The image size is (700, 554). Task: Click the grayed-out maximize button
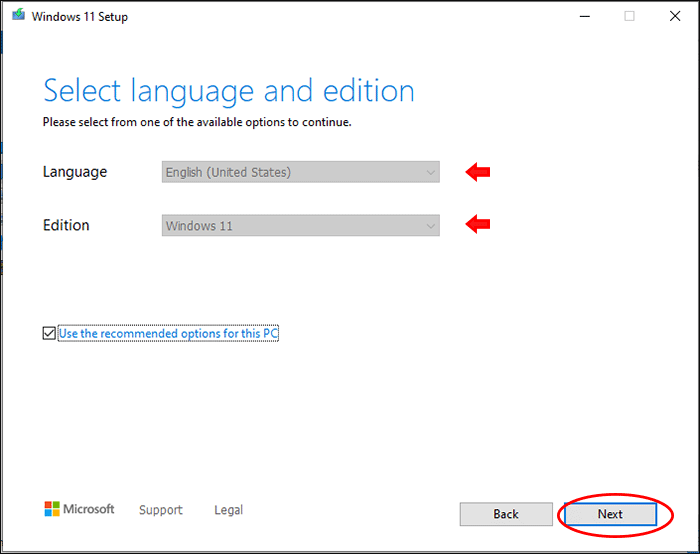pos(629,16)
